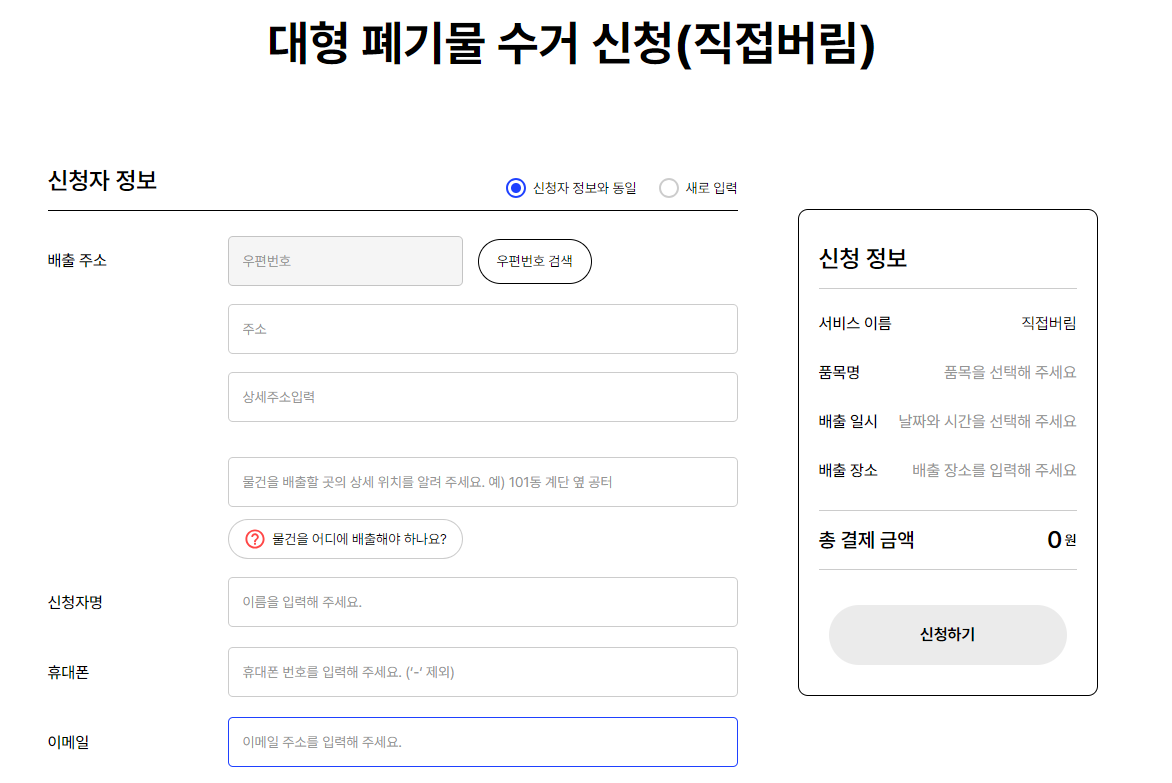Select the 상세주소입력 detailed address field

(x=483, y=396)
